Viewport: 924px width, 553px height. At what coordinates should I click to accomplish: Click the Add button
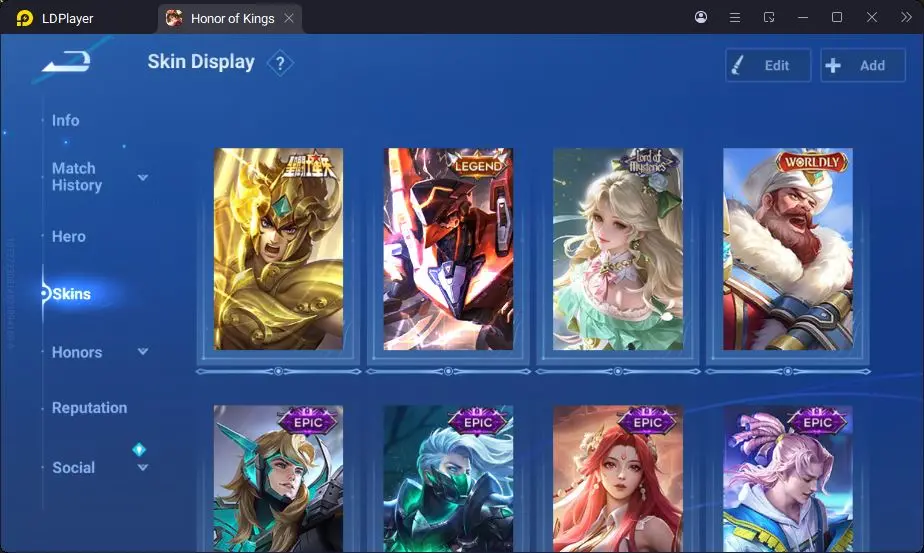click(x=863, y=65)
